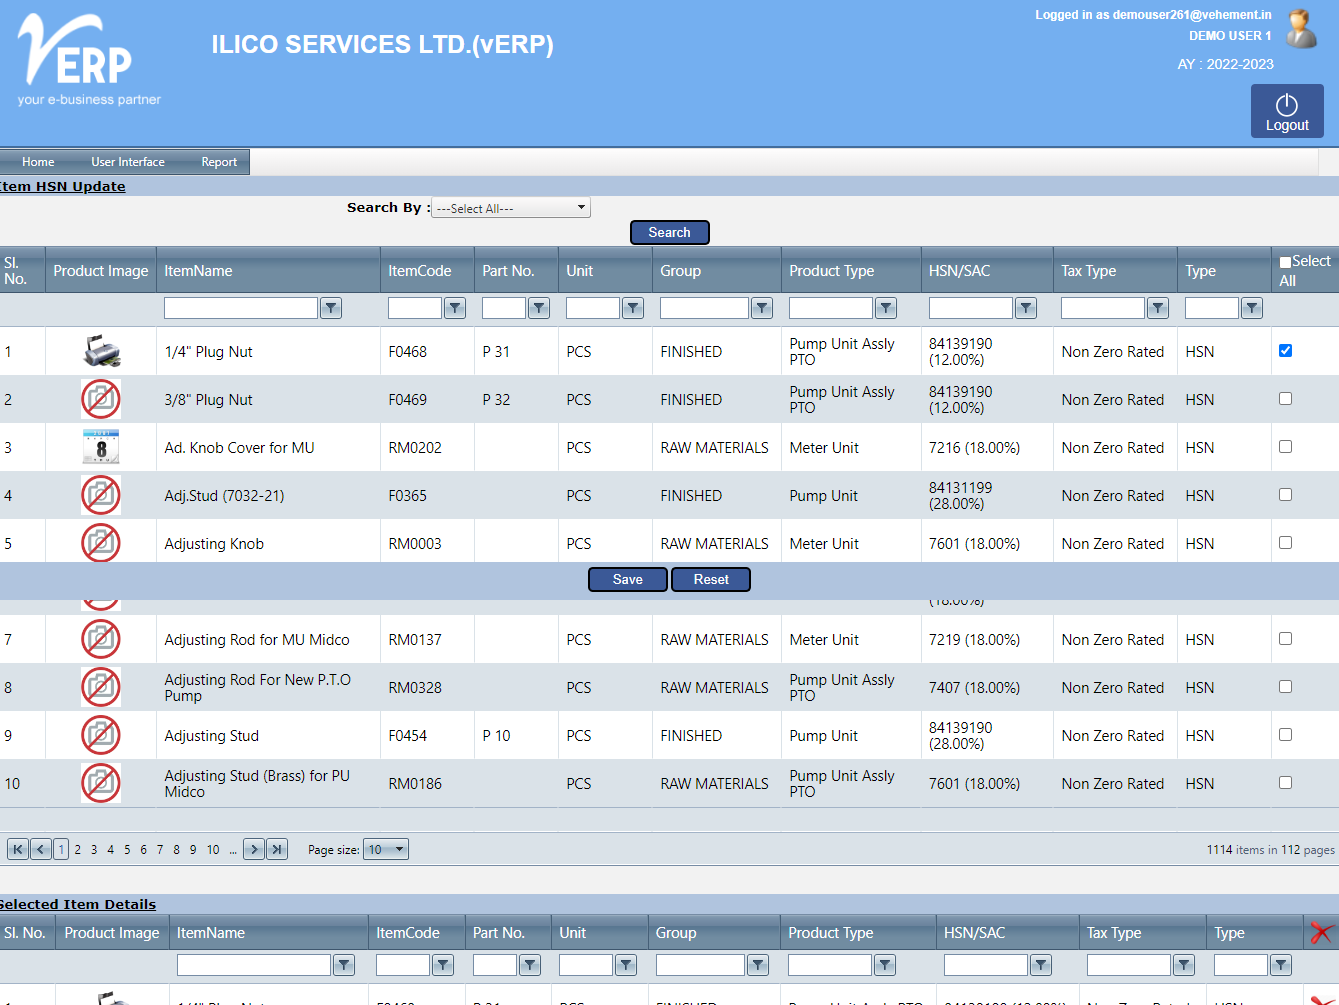The image size is (1339, 1005).
Task: Click the HSN/SAC filter text field in top grid
Action: 971,308
